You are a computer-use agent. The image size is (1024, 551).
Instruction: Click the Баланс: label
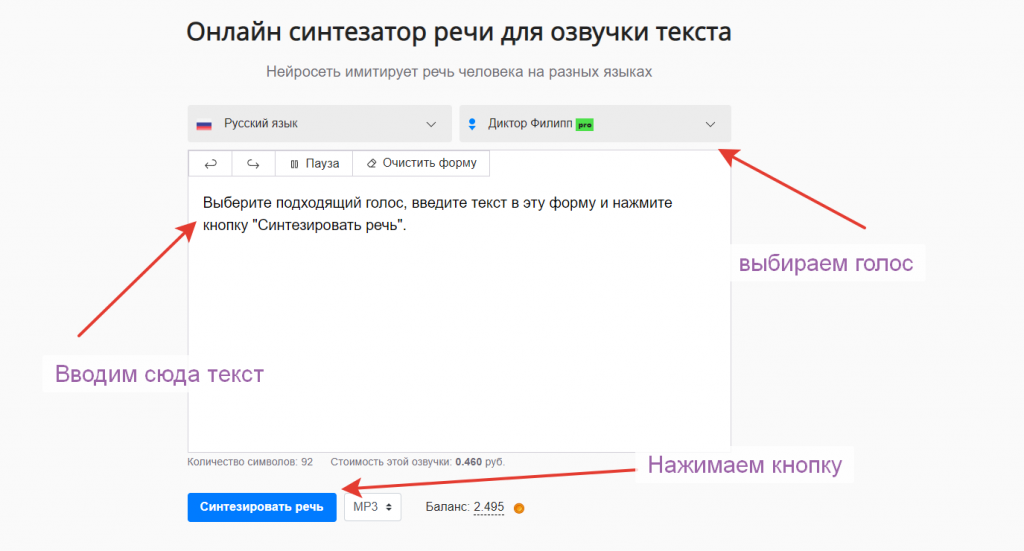[x=447, y=507]
